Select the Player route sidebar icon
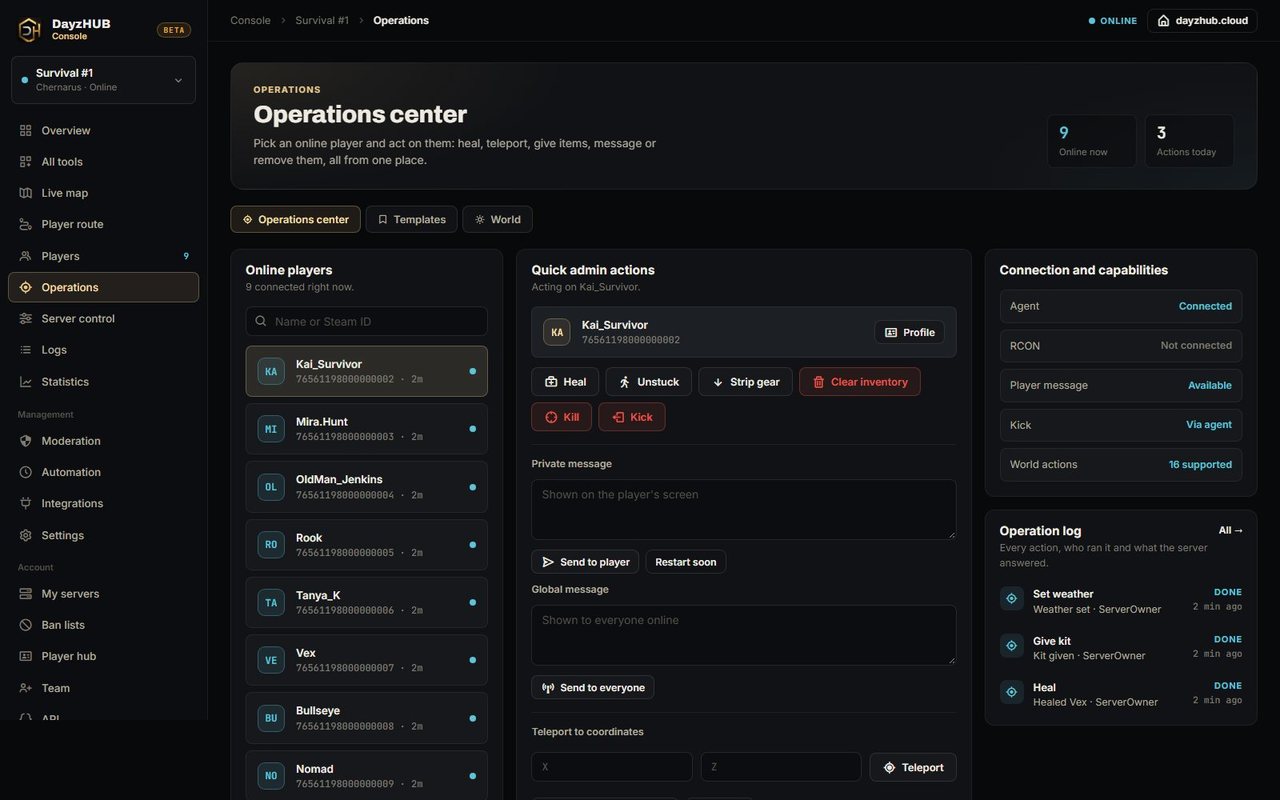 (26, 224)
